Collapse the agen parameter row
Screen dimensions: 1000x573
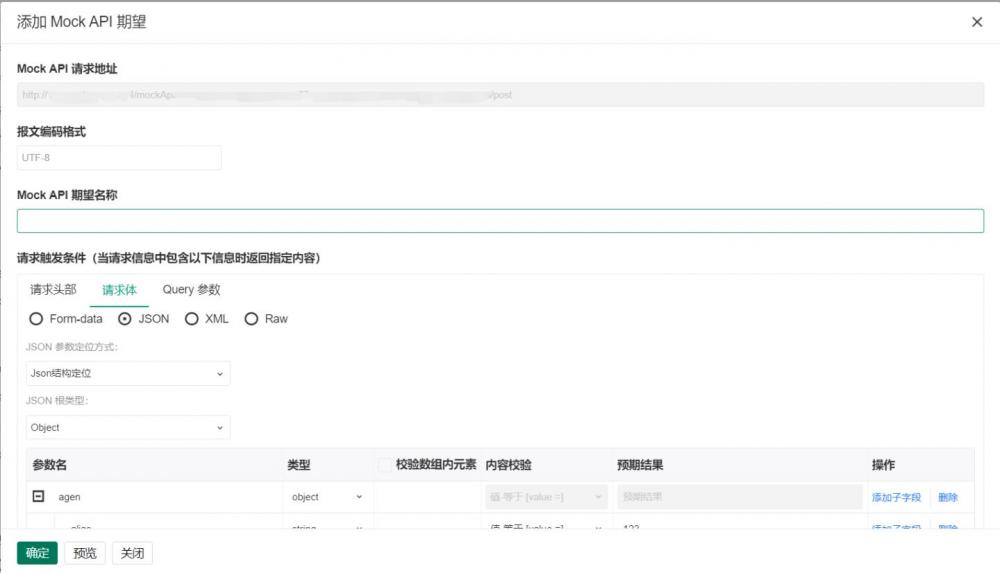(x=39, y=496)
